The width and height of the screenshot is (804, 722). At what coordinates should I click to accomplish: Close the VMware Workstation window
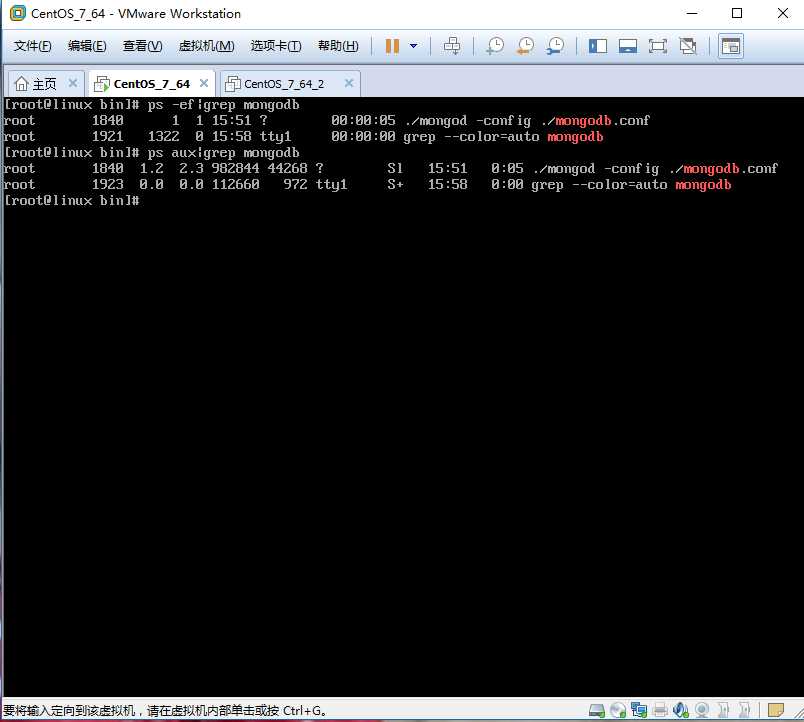(x=782, y=13)
